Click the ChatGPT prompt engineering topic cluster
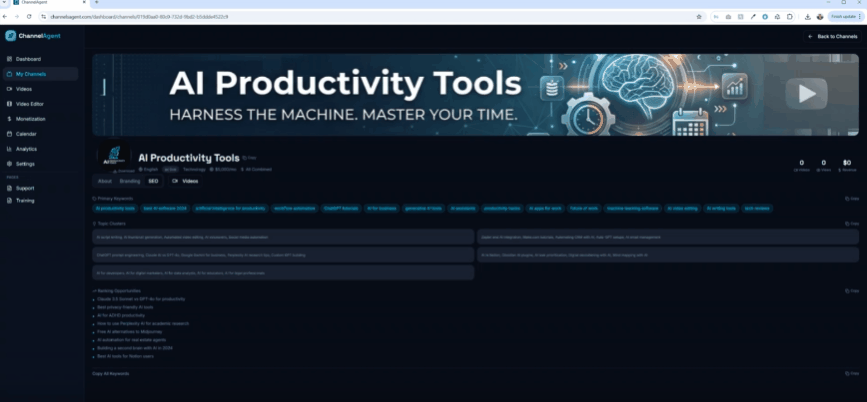Screen dimensions: 867x402 point(283,255)
